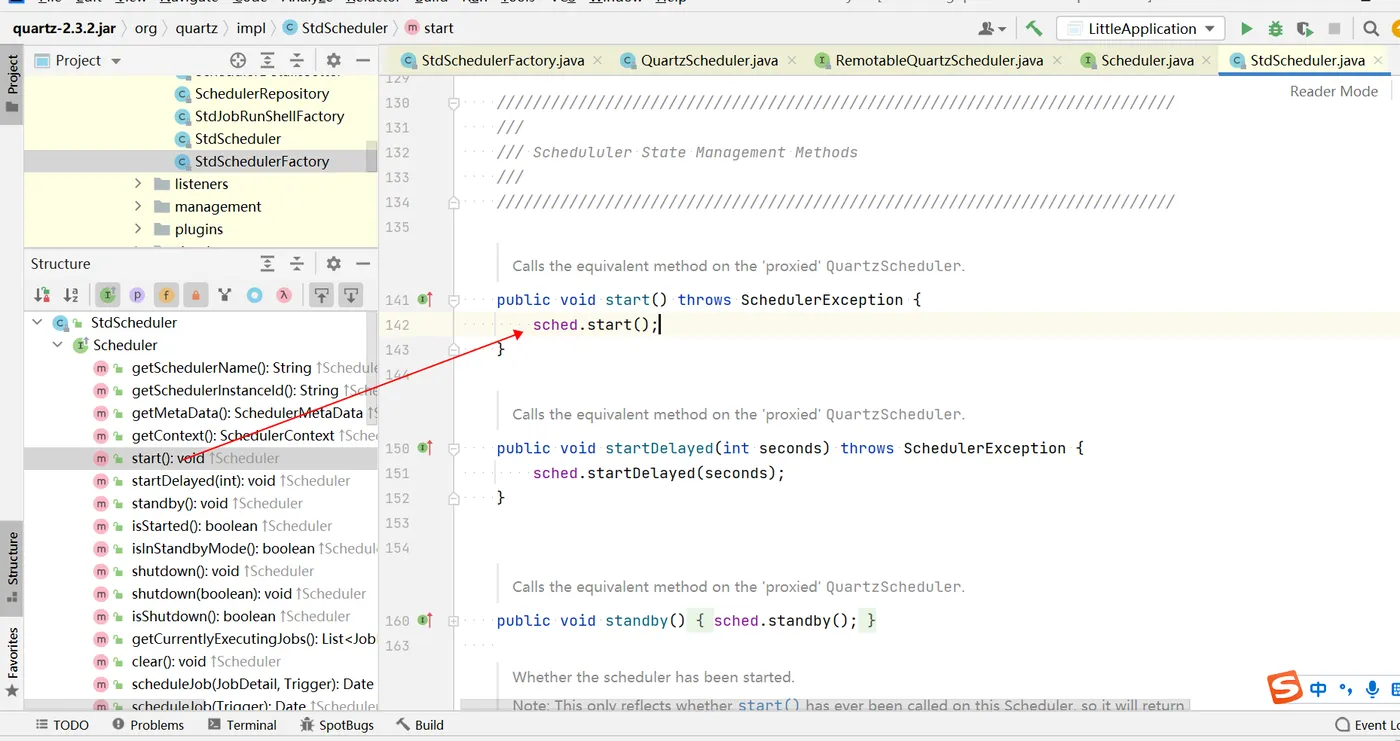Image resolution: width=1400 pixels, height=741 pixels.
Task: Collapse the StdScheduler node in Structure
Action: tap(38, 323)
